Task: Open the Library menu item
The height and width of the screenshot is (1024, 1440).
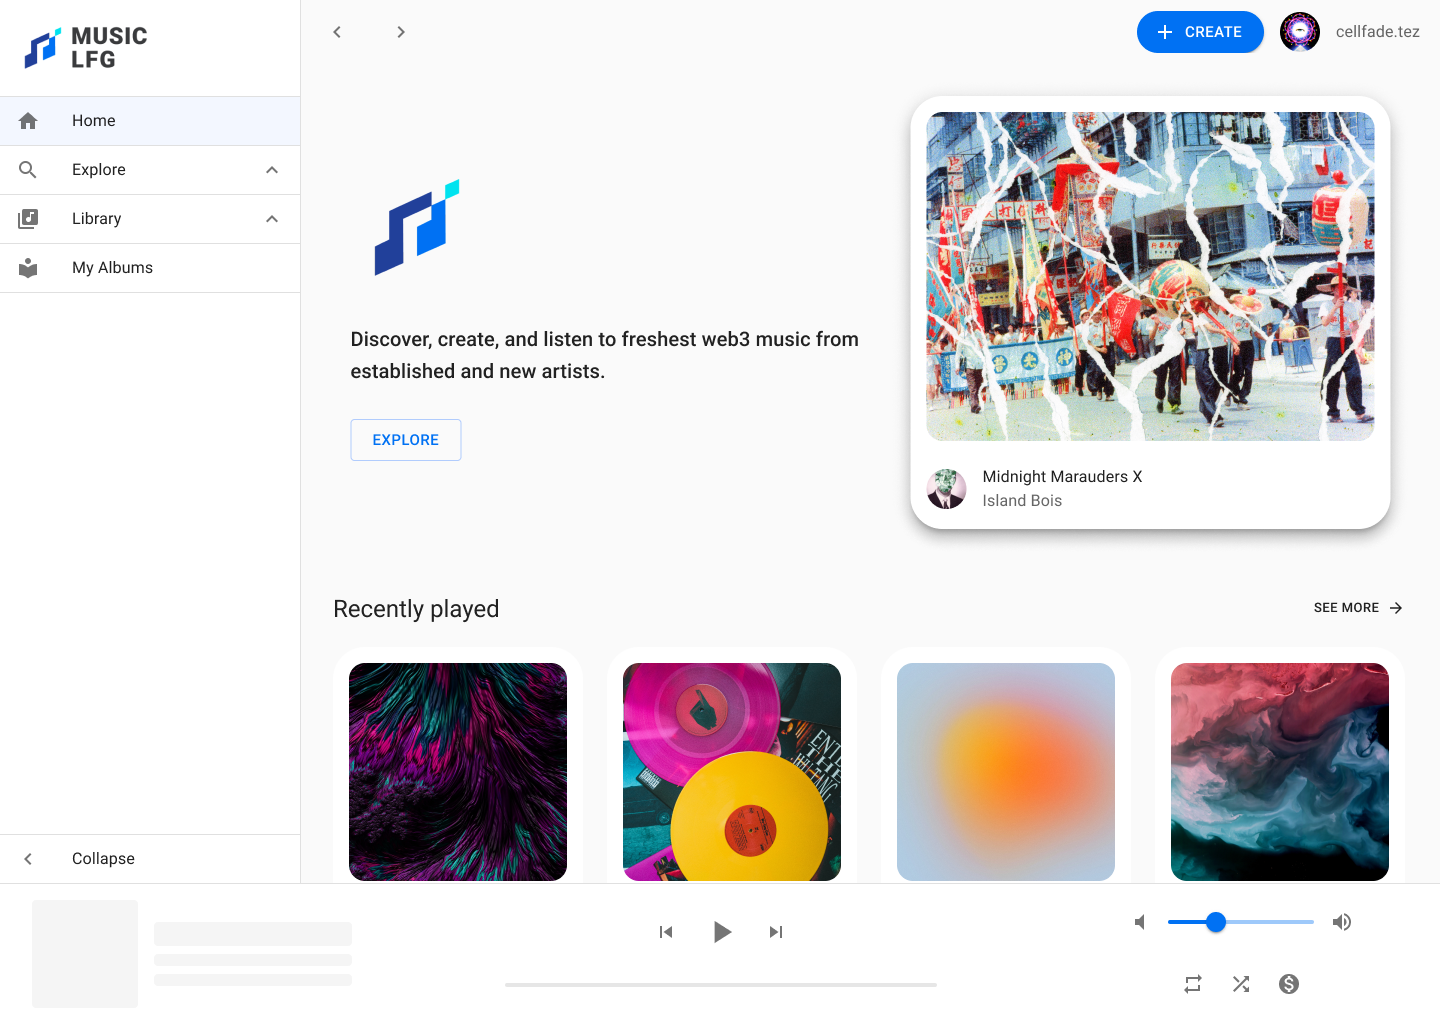Action: tap(150, 219)
